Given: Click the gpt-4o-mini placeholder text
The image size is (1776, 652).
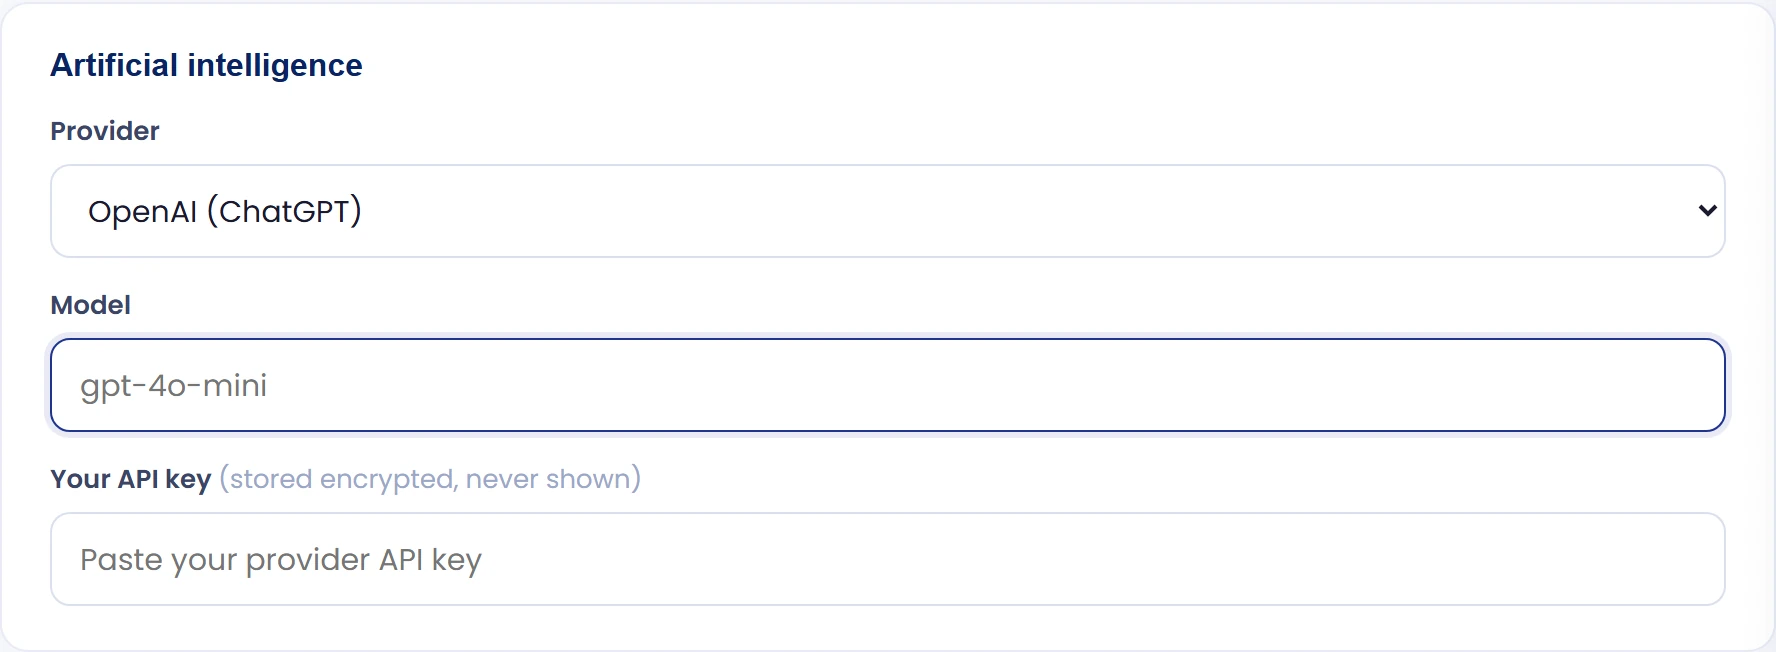Looking at the screenshot, I should click(174, 386).
